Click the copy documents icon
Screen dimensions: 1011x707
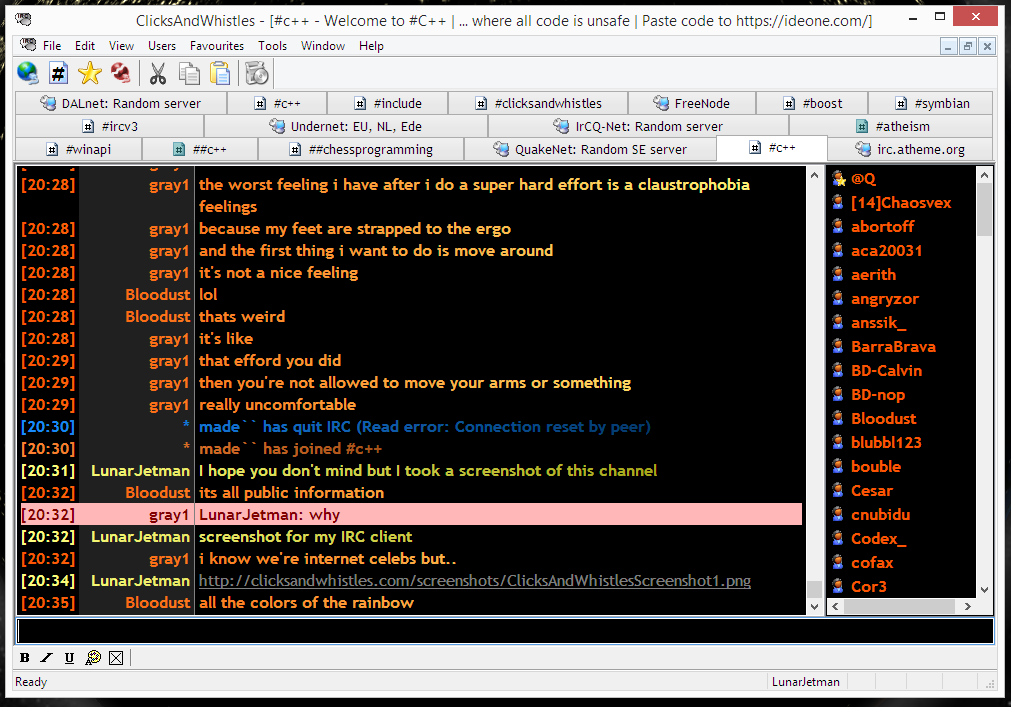pos(189,73)
